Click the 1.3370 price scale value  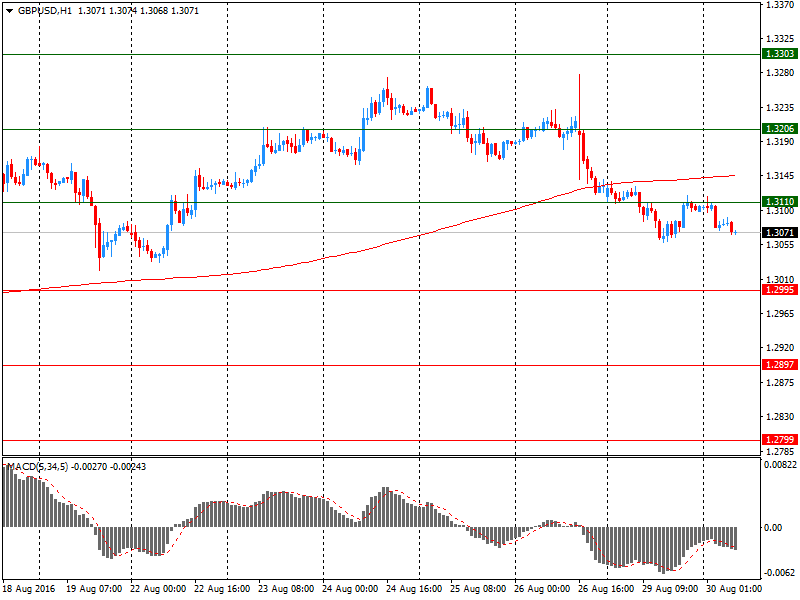coord(780,5)
